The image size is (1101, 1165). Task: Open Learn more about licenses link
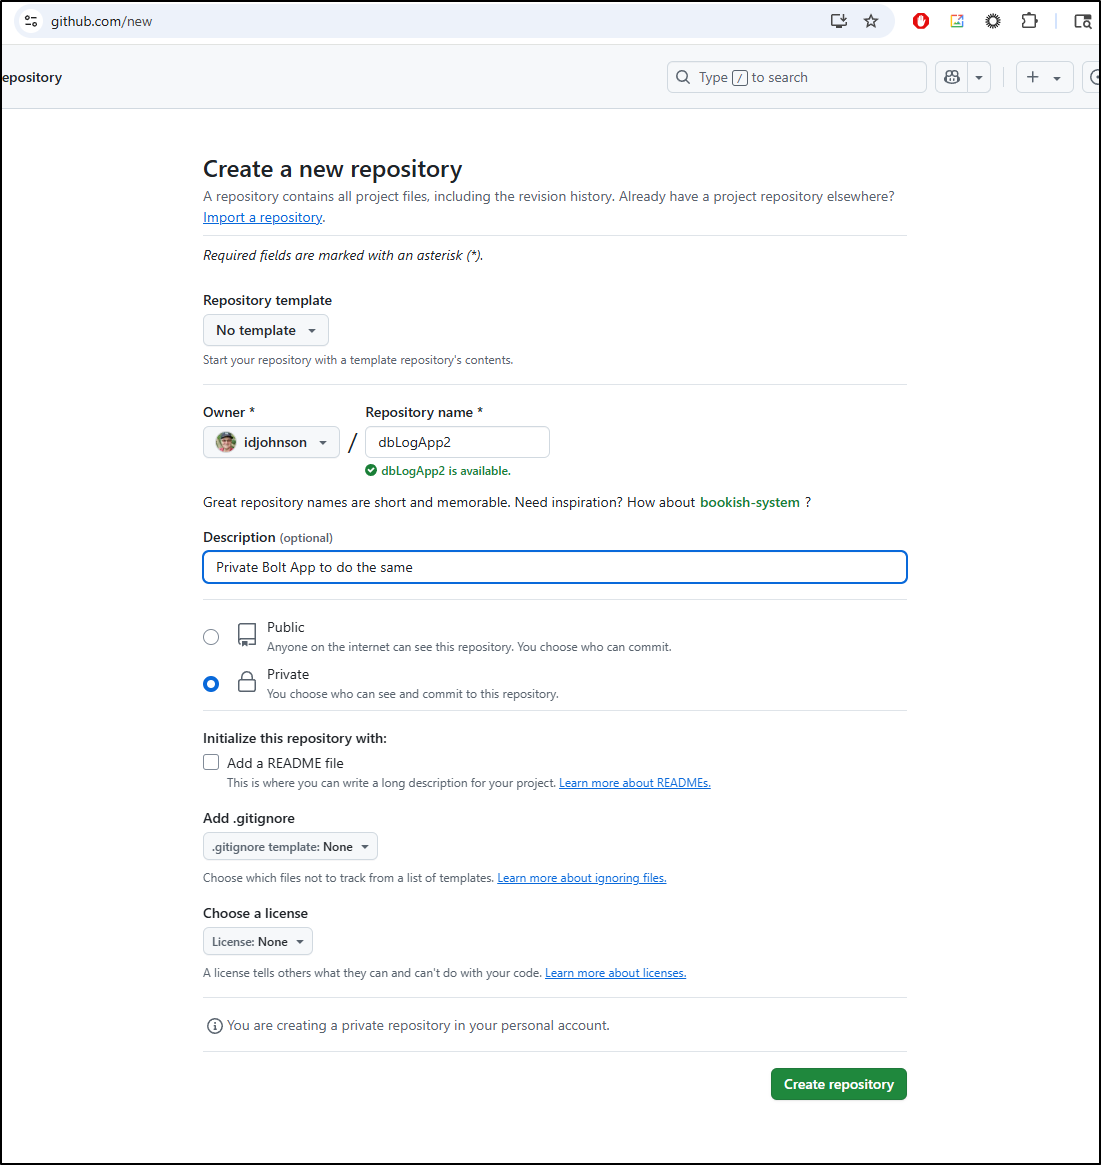click(615, 973)
